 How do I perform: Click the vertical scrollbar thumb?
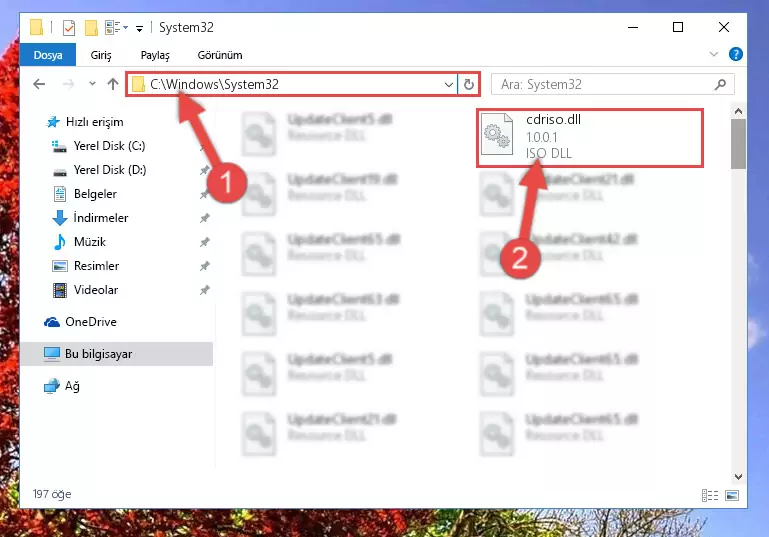point(738,144)
